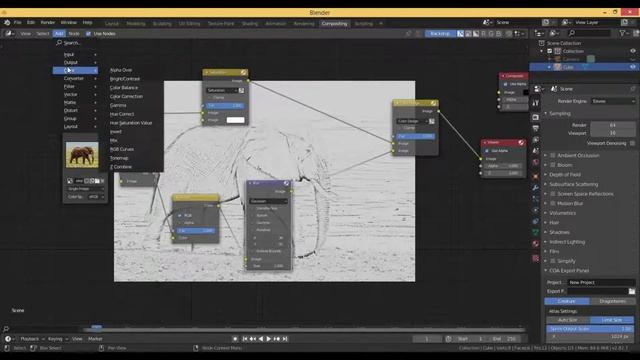Open the Render properties tab icon
This screenshot has width=640, height=360.
pyautogui.click(x=536, y=118)
